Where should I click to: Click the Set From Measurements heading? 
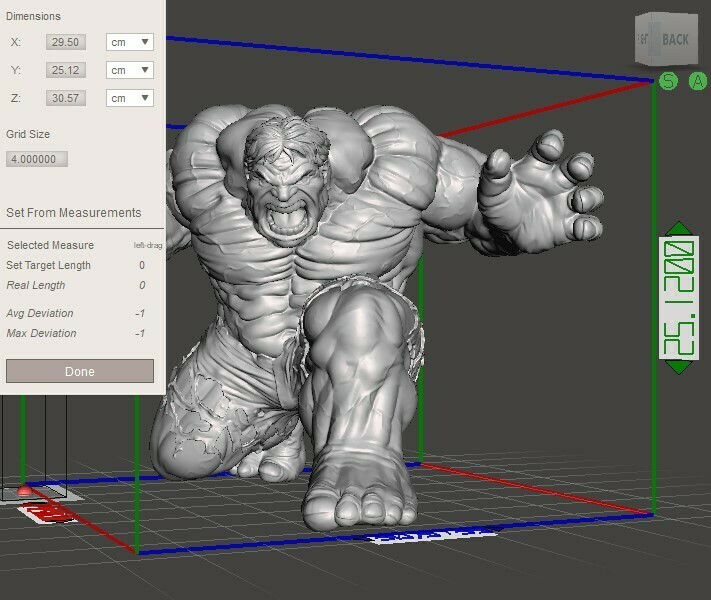click(73, 213)
